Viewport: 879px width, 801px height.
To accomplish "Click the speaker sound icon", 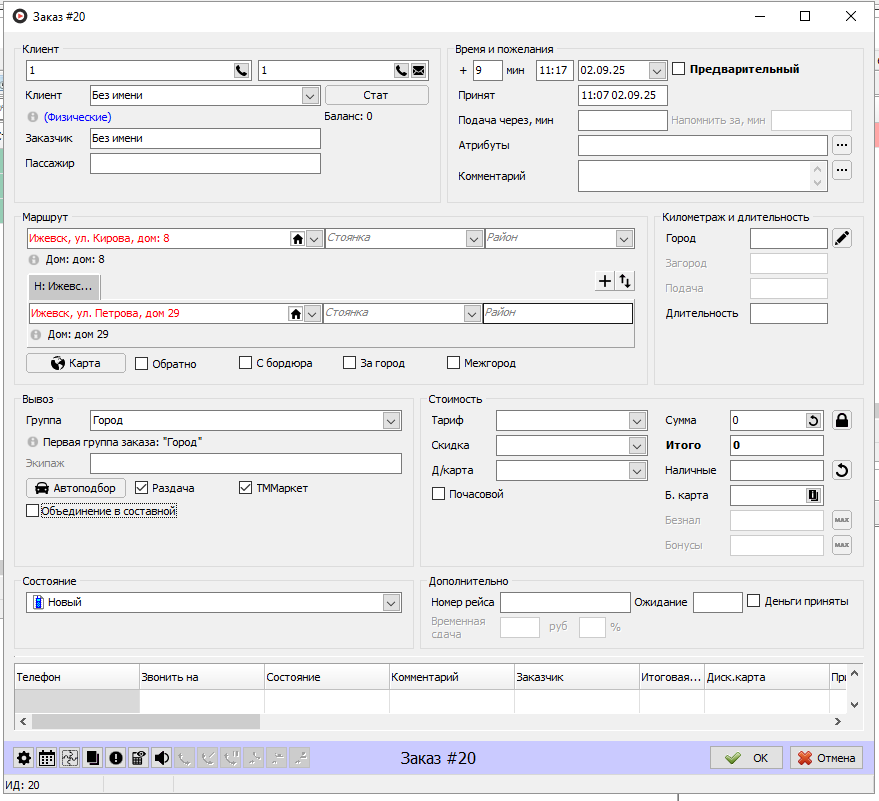I will pos(162,758).
